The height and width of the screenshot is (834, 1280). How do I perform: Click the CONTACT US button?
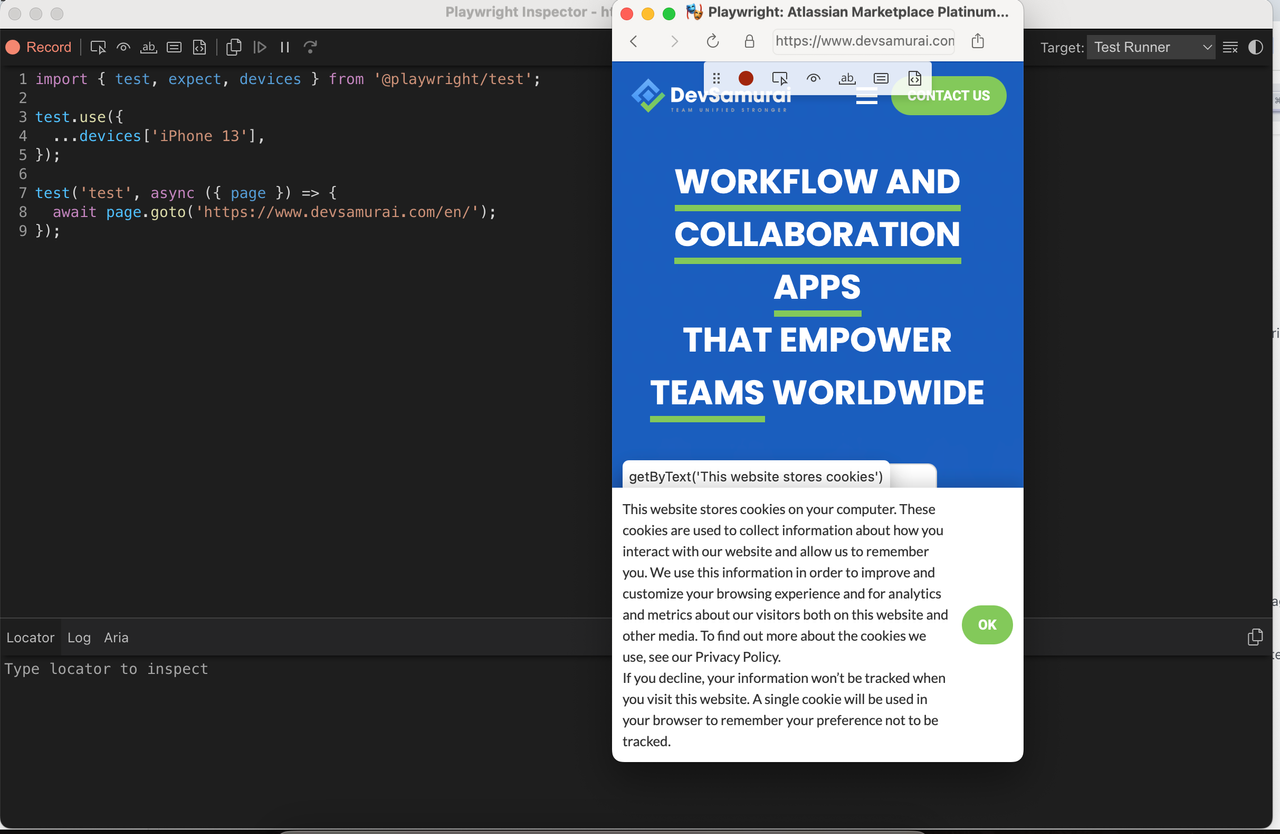[x=948, y=96]
